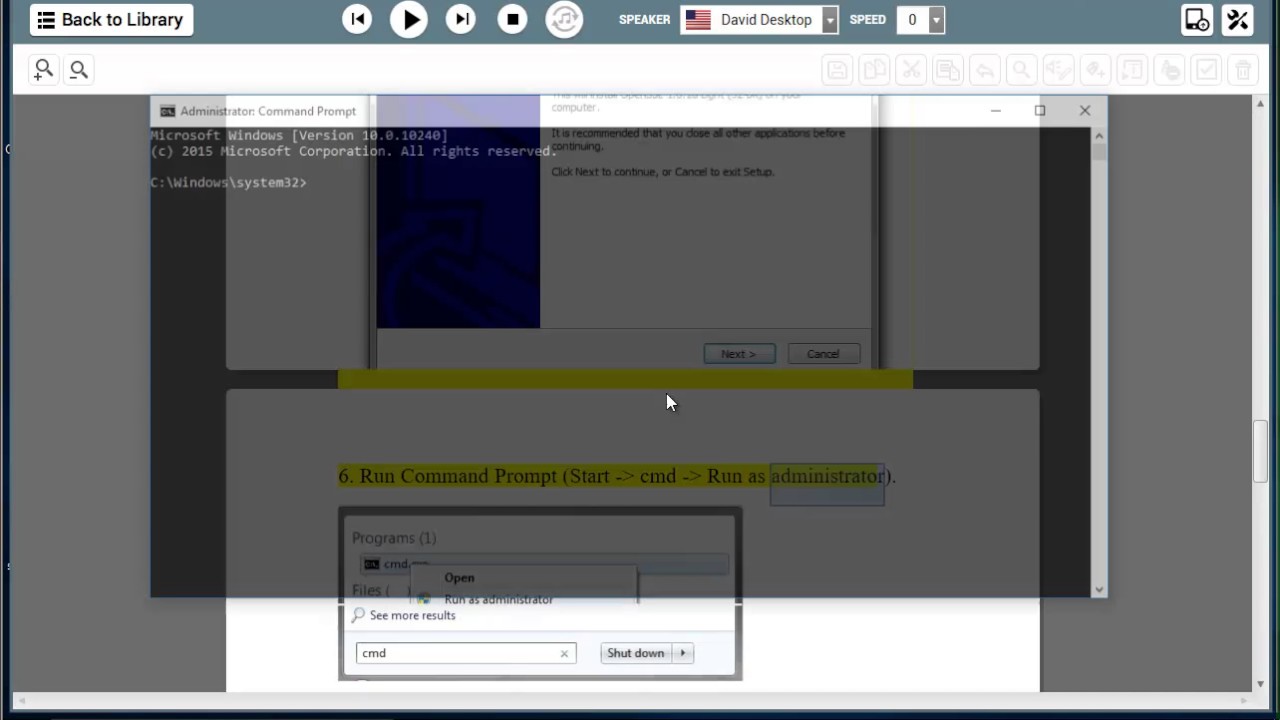Click the Command Prompt scroll down arrow
The width and height of the screenshot is (1280, 720).
tap(1100, 590)
